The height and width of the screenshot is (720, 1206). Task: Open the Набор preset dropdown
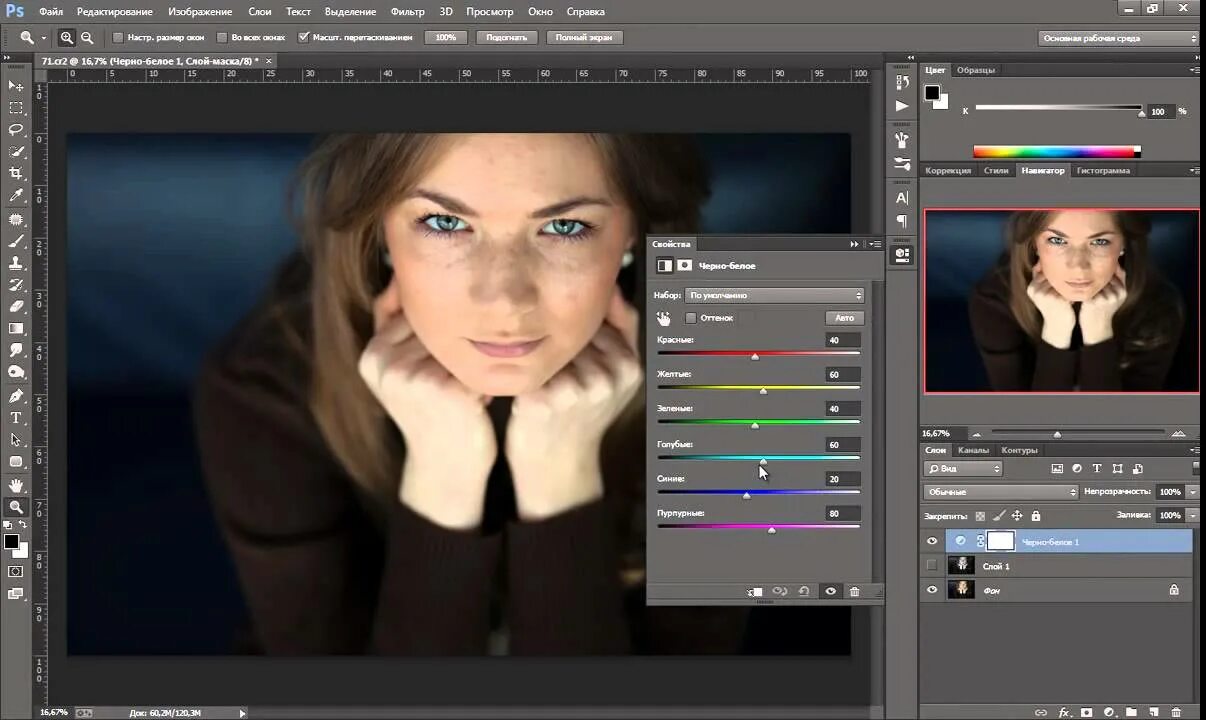[774, 296]
